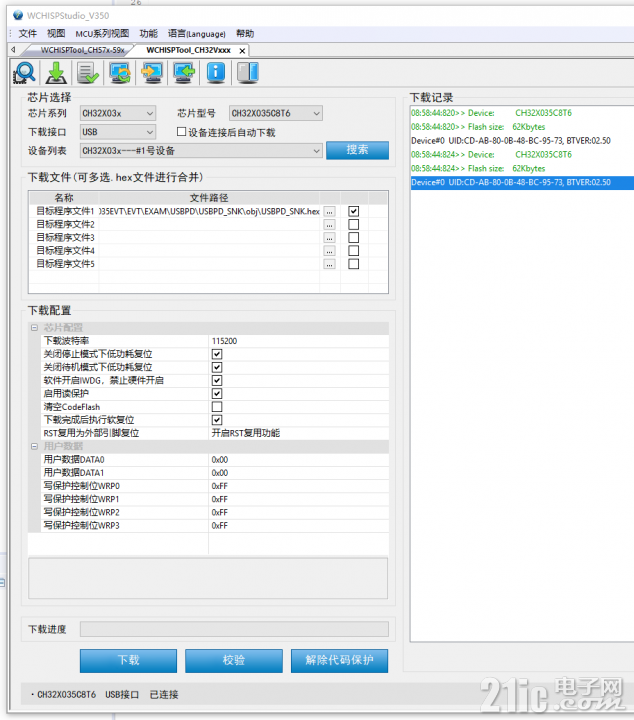Open the 芯片型号 CH32X035C8T6 dropdown

[x=275, y=113]
